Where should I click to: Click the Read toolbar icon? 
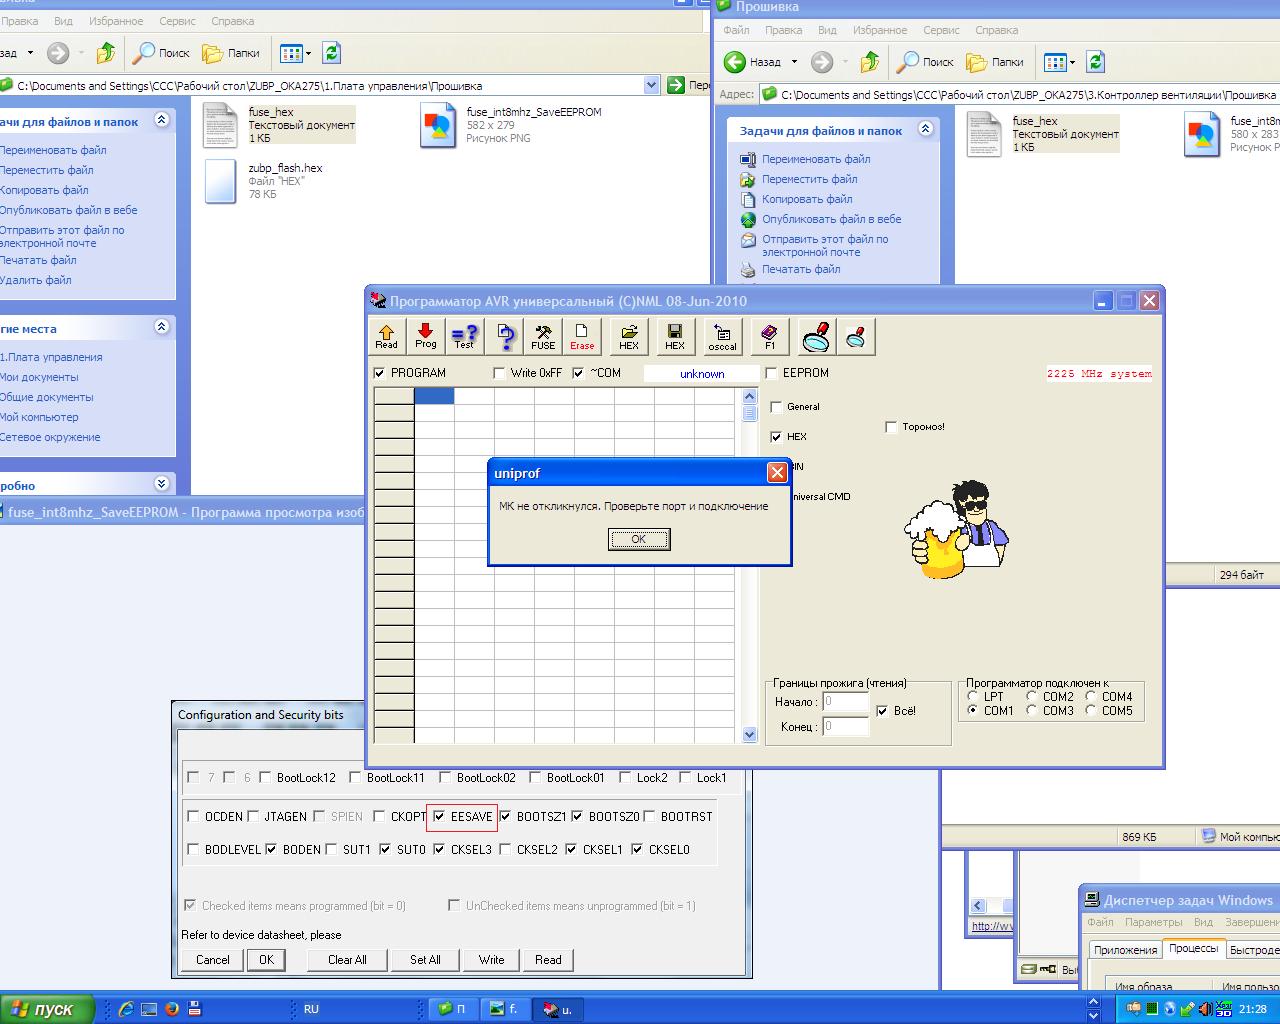[386, 336]
